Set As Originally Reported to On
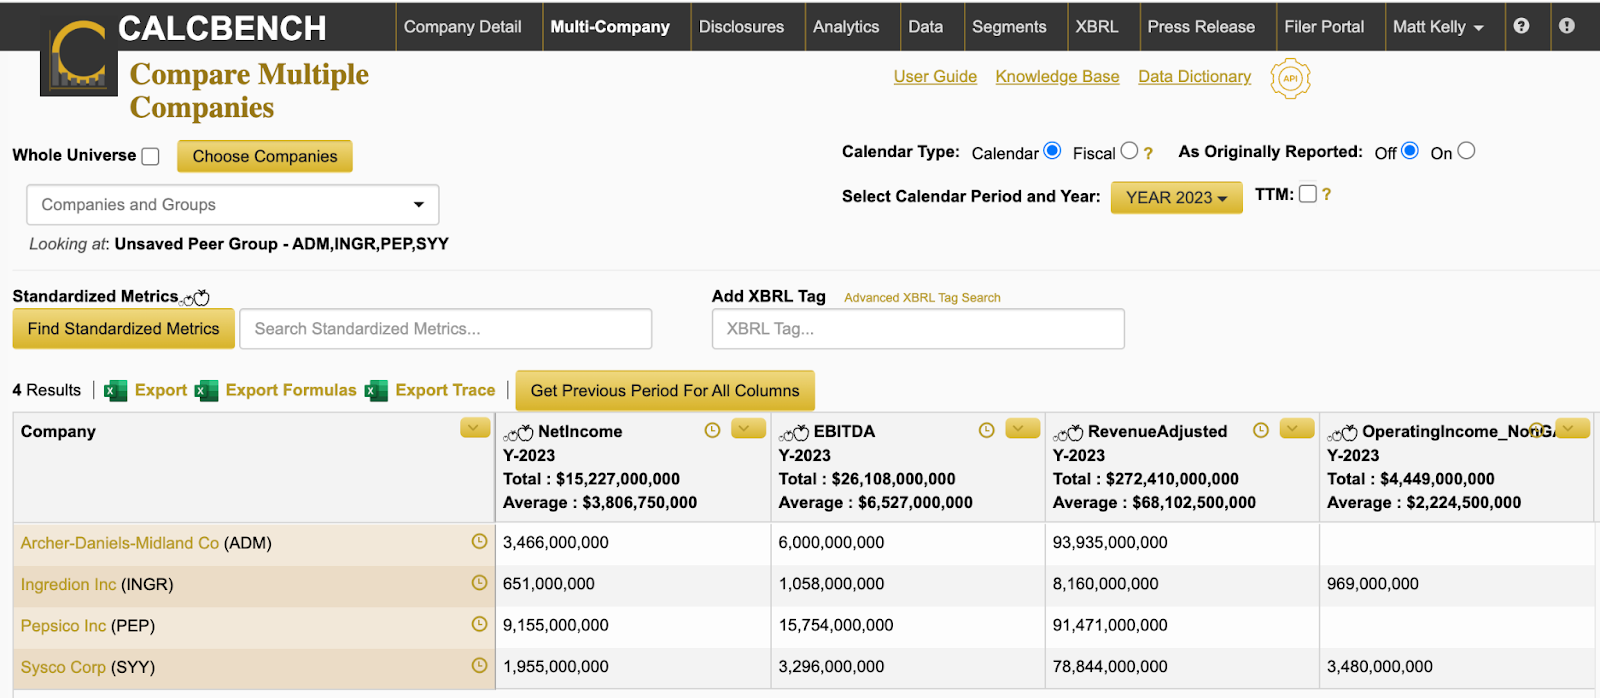The image size is (1600, 698). [x=1466, y=151]
